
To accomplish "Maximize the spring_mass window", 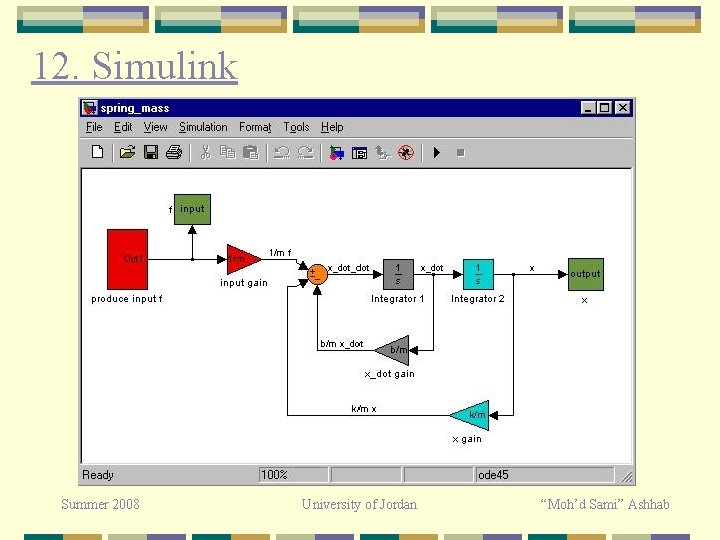I will [x=604, y=108].
